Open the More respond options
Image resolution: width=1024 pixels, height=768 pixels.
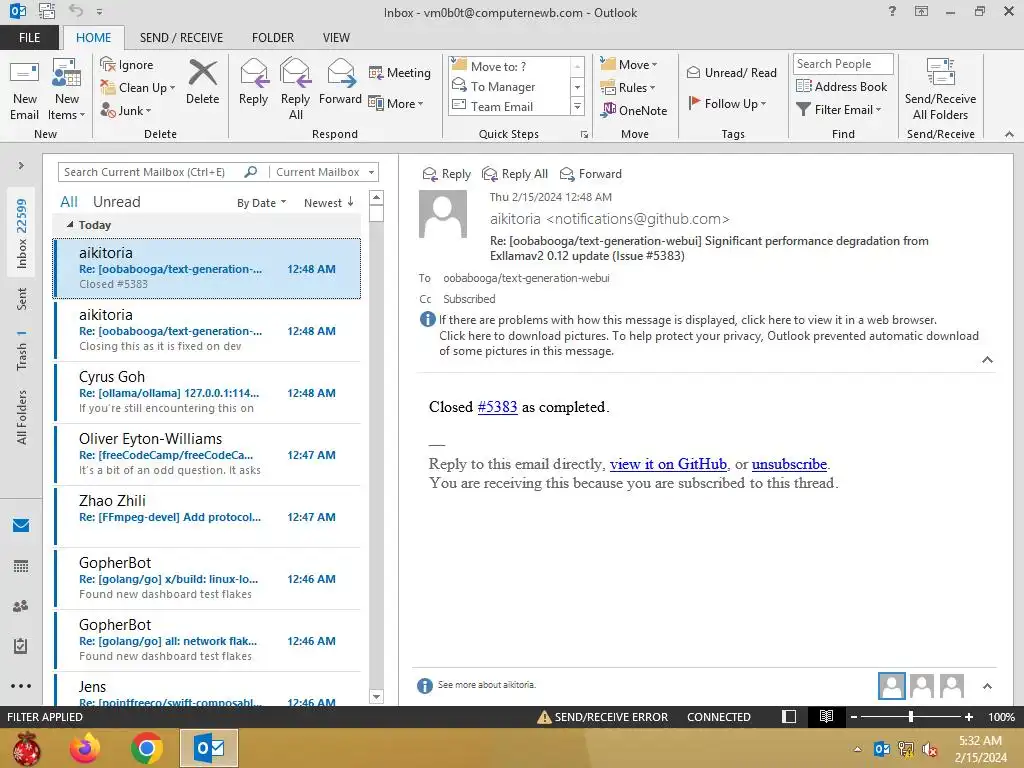click(396, 103)
